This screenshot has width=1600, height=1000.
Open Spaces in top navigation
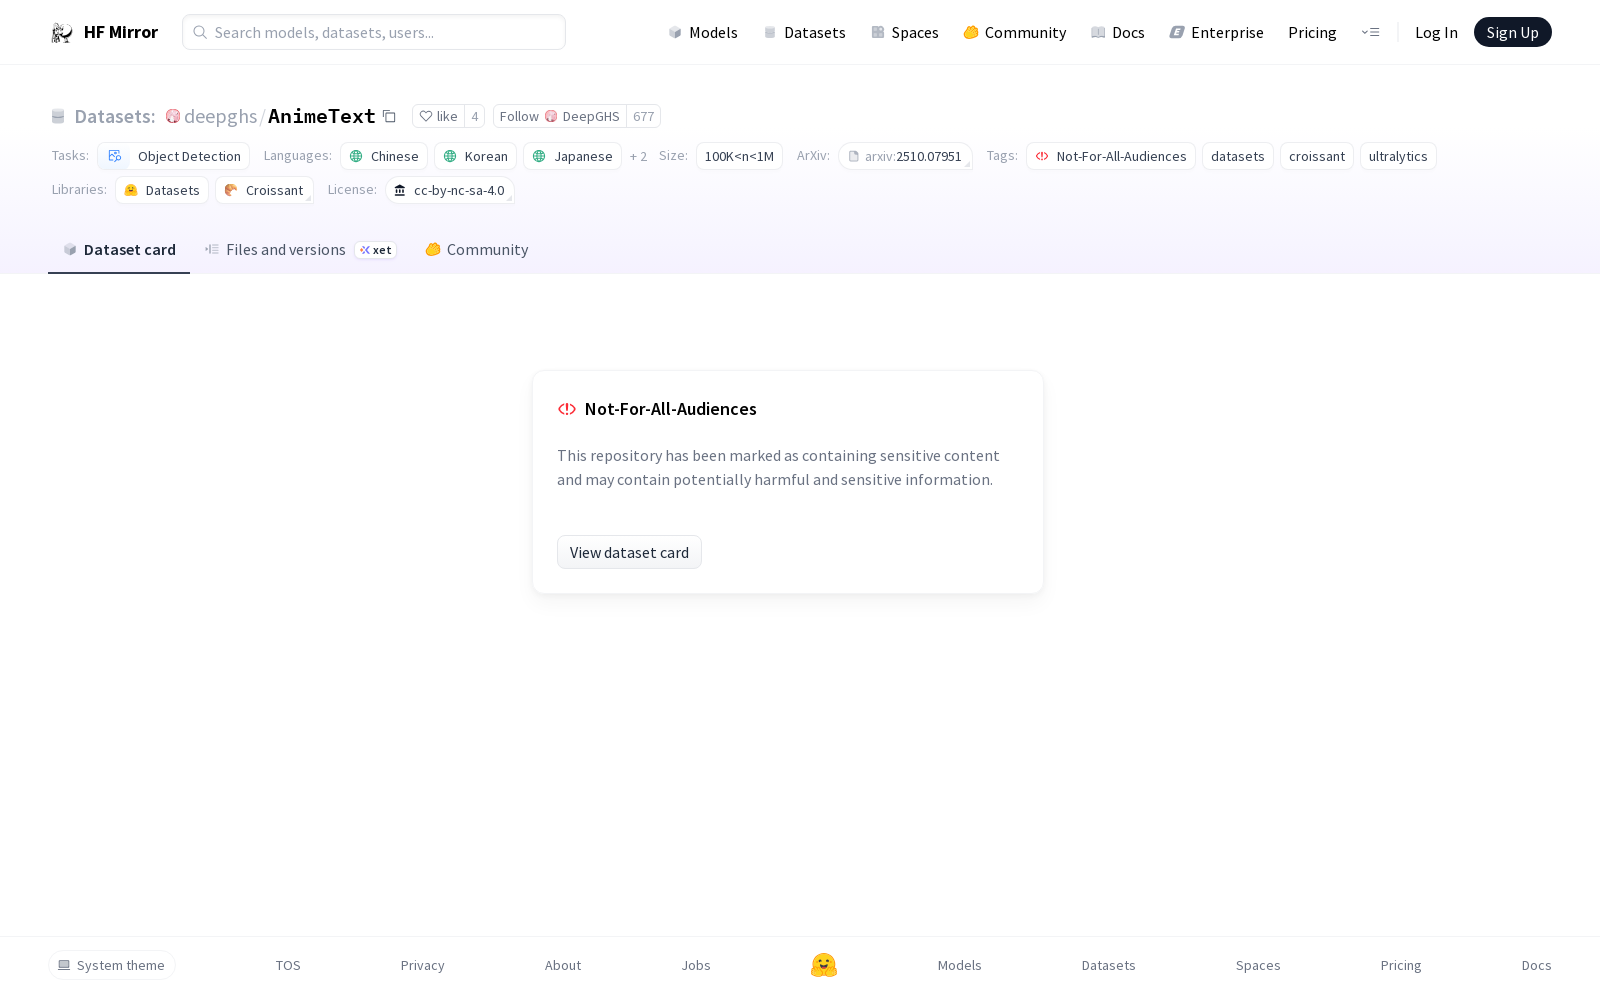tap(904, 33)
